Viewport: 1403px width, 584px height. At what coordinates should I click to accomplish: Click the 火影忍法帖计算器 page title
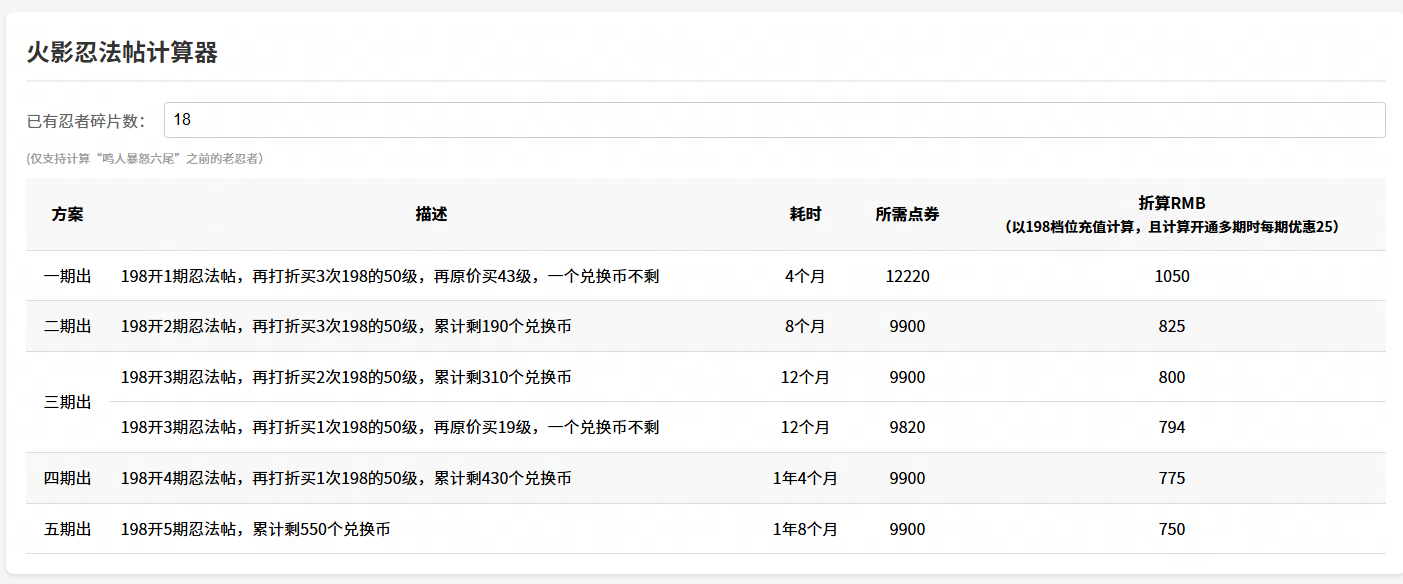[122, 53]
